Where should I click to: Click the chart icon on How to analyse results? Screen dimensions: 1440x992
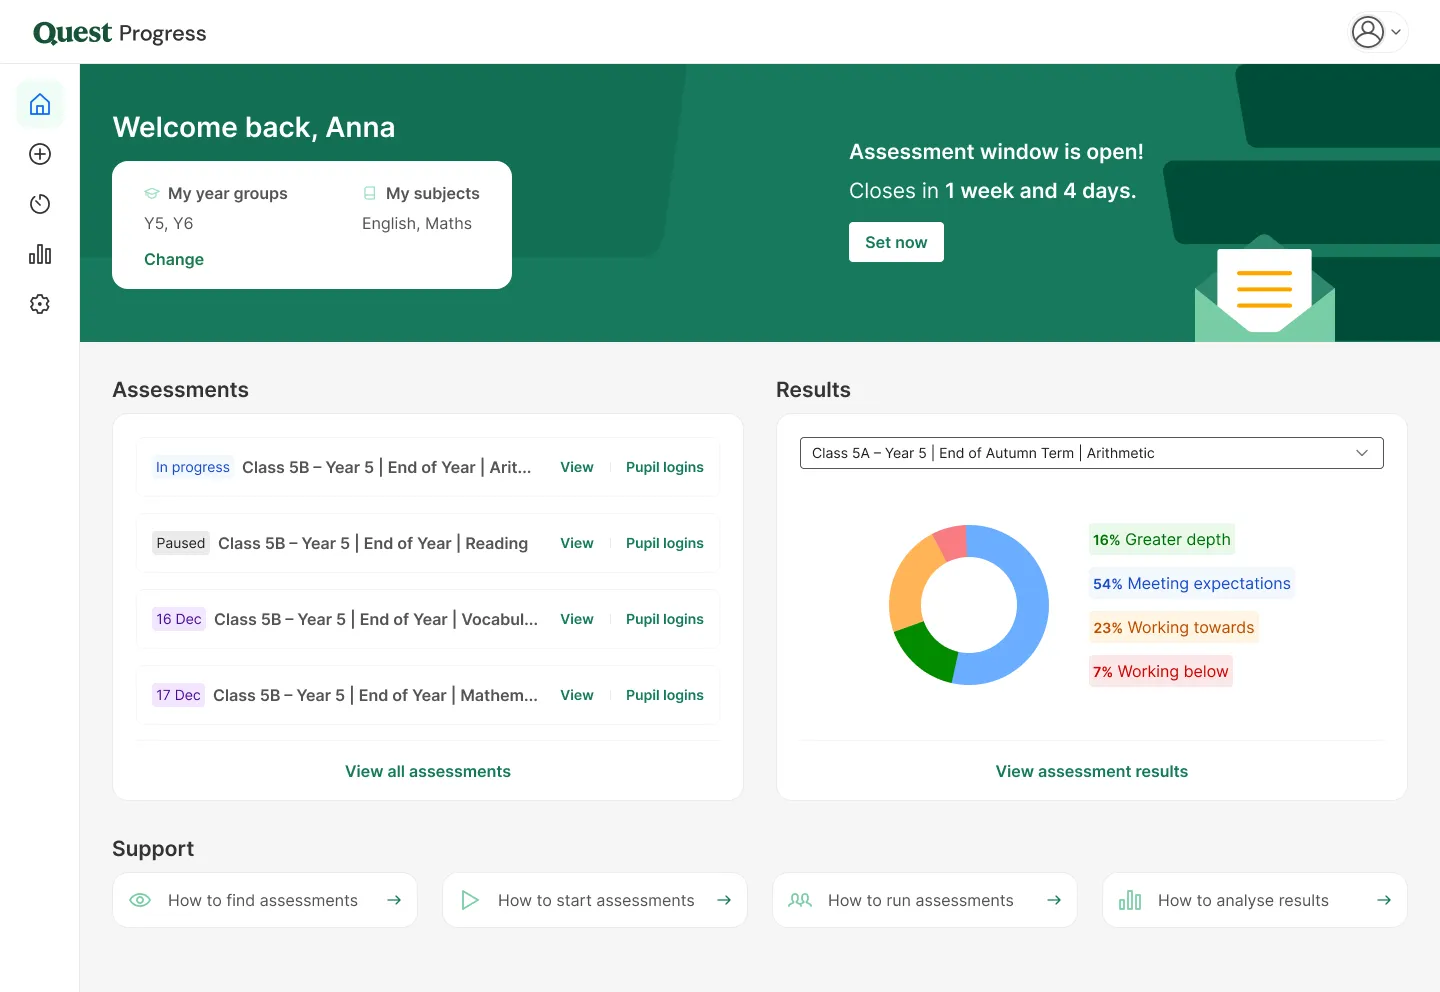[x=1129, y=900]
